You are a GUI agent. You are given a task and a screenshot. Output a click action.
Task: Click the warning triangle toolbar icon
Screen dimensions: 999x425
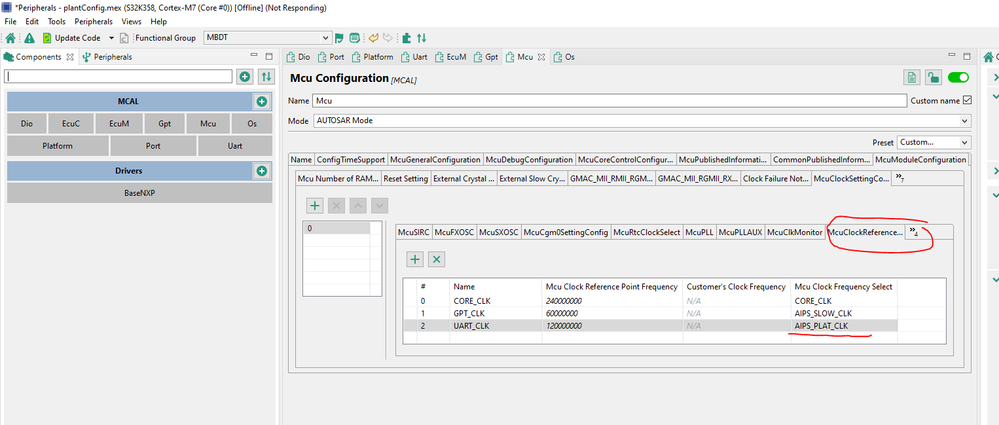[29, 38]
